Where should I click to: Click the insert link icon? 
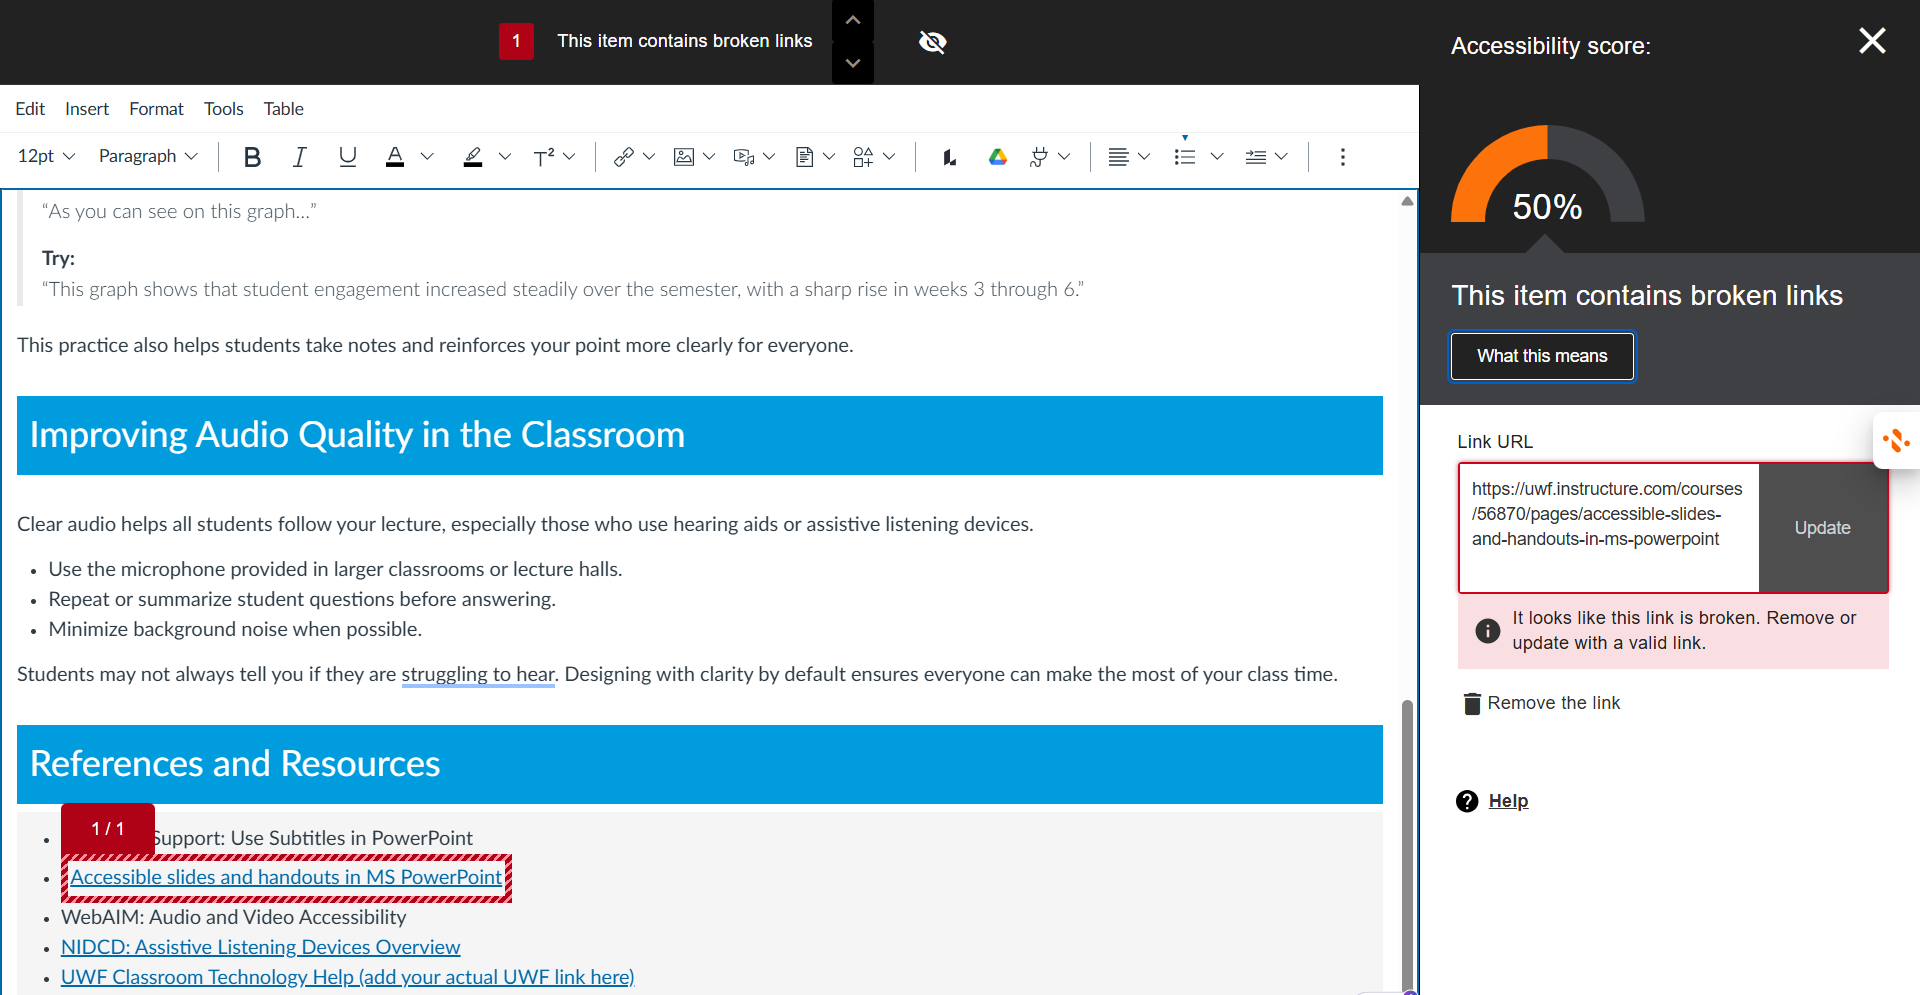point(624,157)
